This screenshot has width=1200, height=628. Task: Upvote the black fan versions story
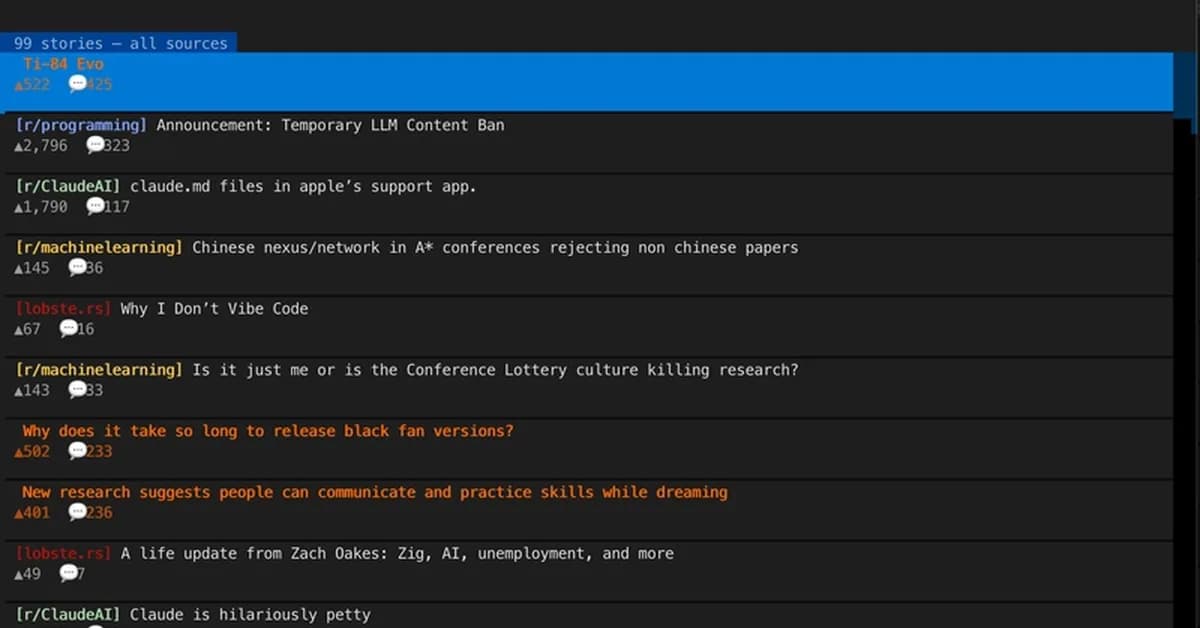19,452
